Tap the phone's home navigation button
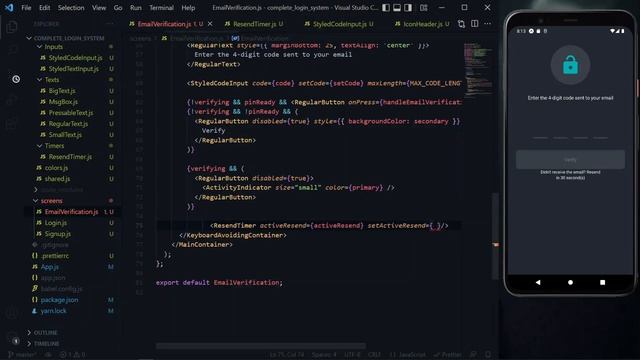640x360 pixels. click(570, 282)
